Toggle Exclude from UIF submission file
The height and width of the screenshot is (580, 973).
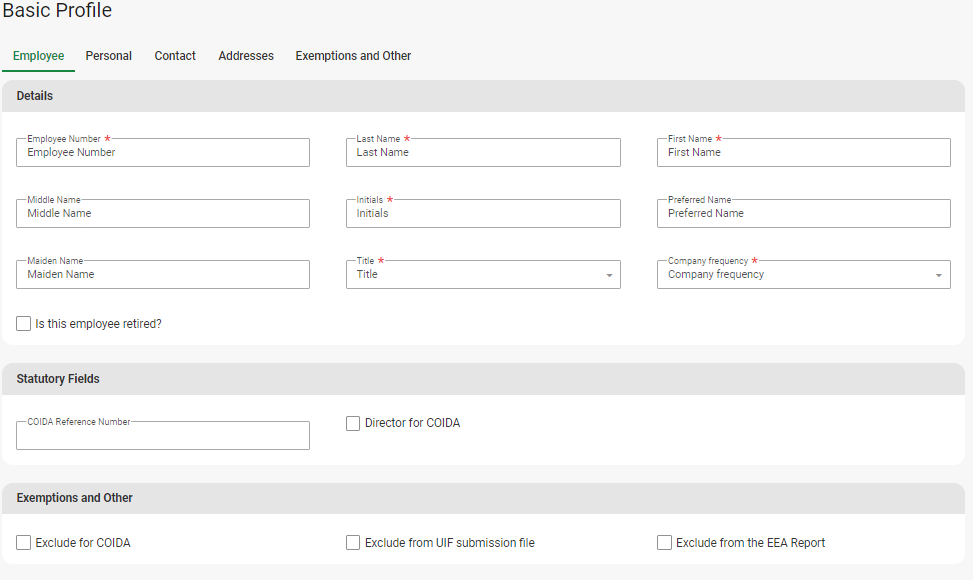coord(353,543)
